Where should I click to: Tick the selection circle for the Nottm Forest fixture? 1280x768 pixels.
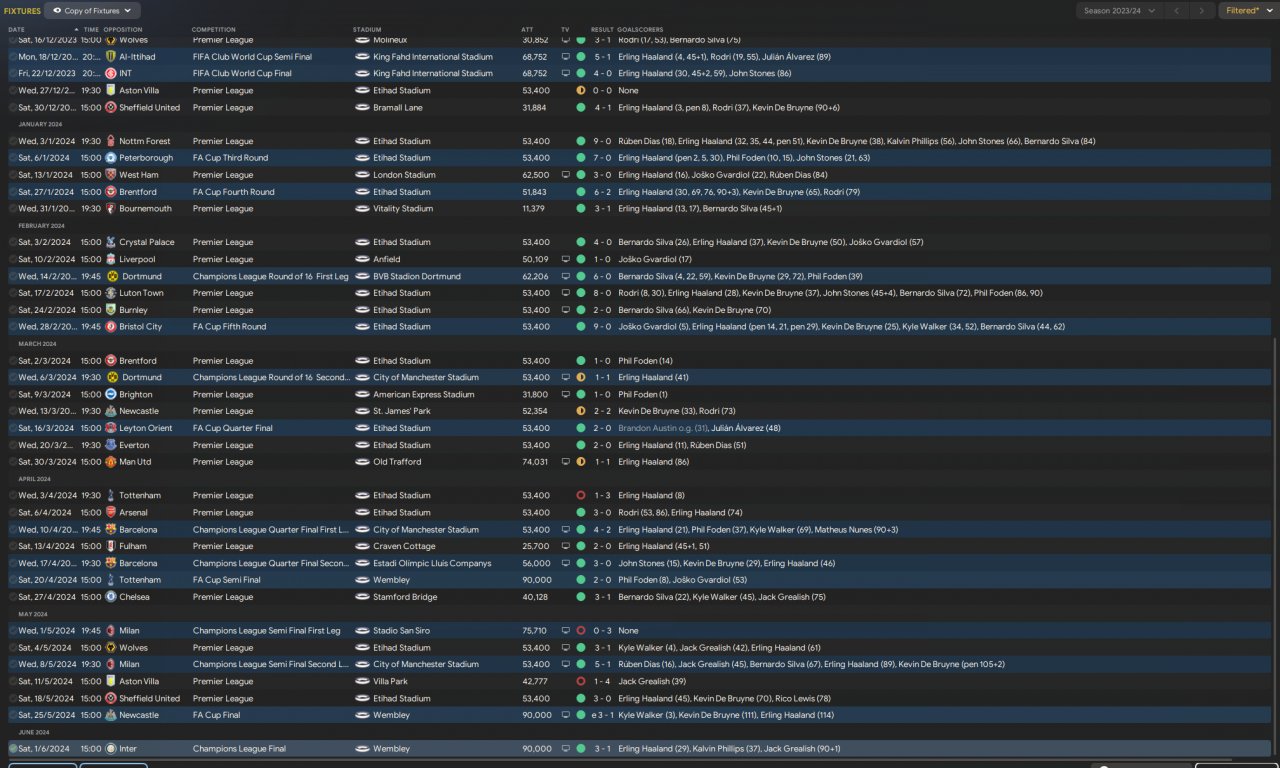[x=13, y=141]
